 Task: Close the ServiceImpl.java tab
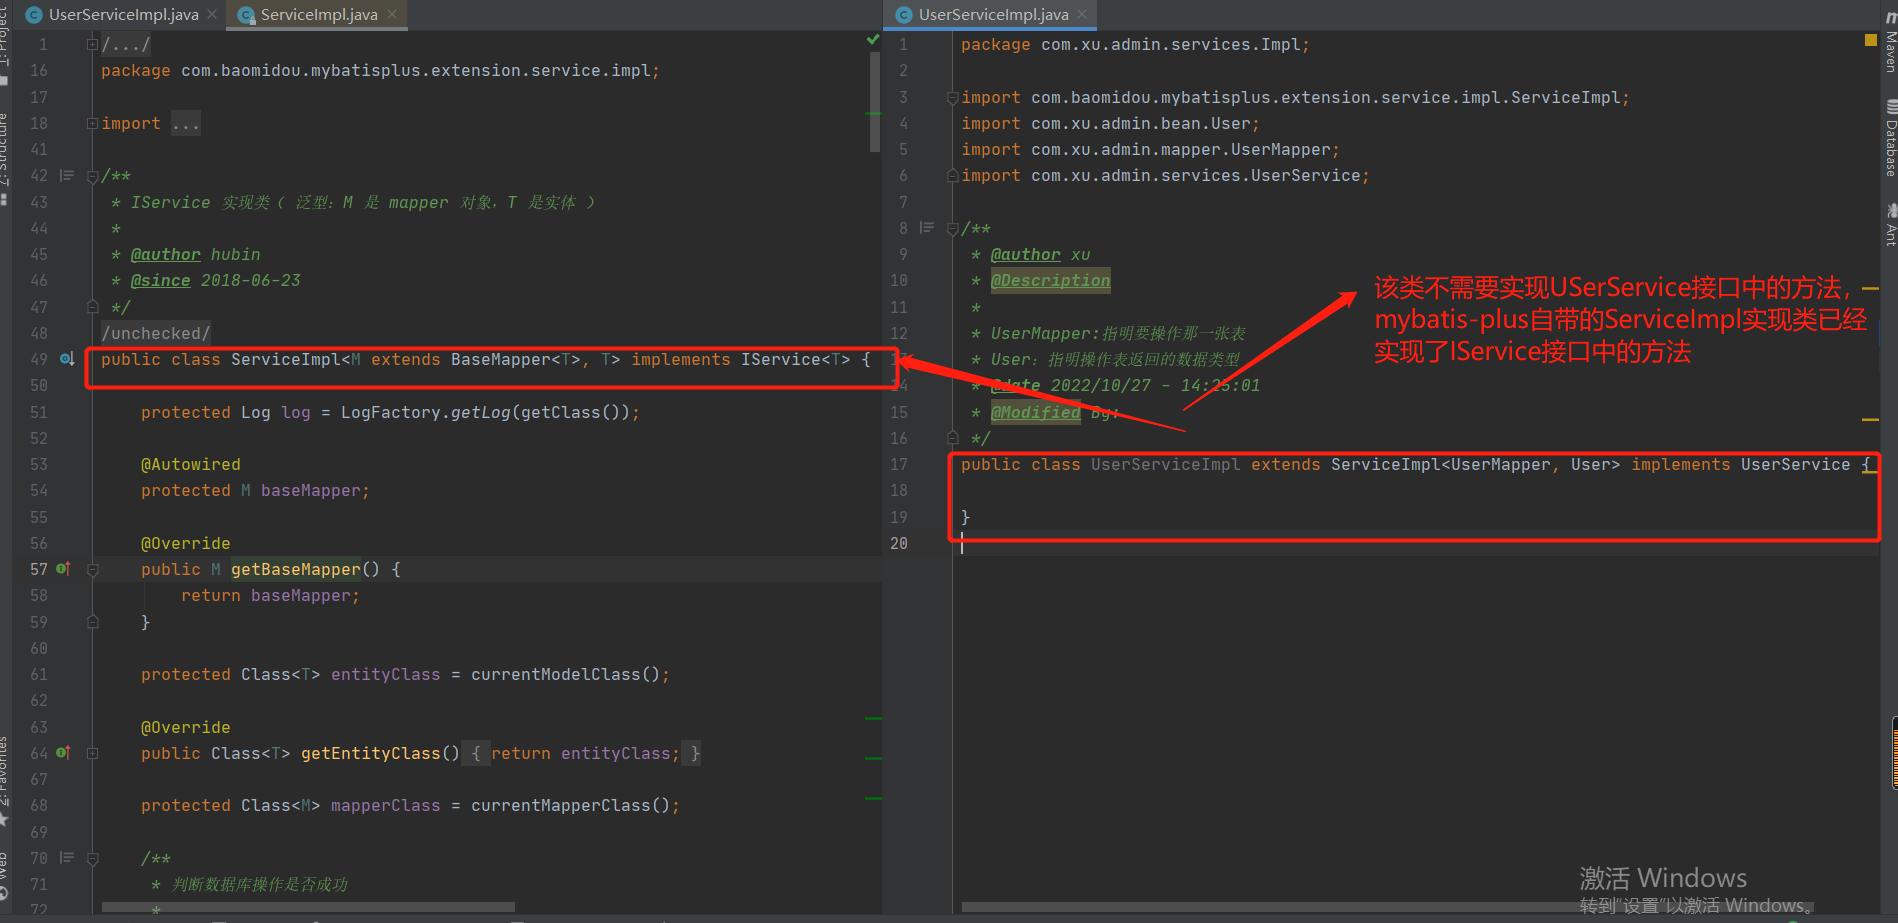click(x=392, y=15)
